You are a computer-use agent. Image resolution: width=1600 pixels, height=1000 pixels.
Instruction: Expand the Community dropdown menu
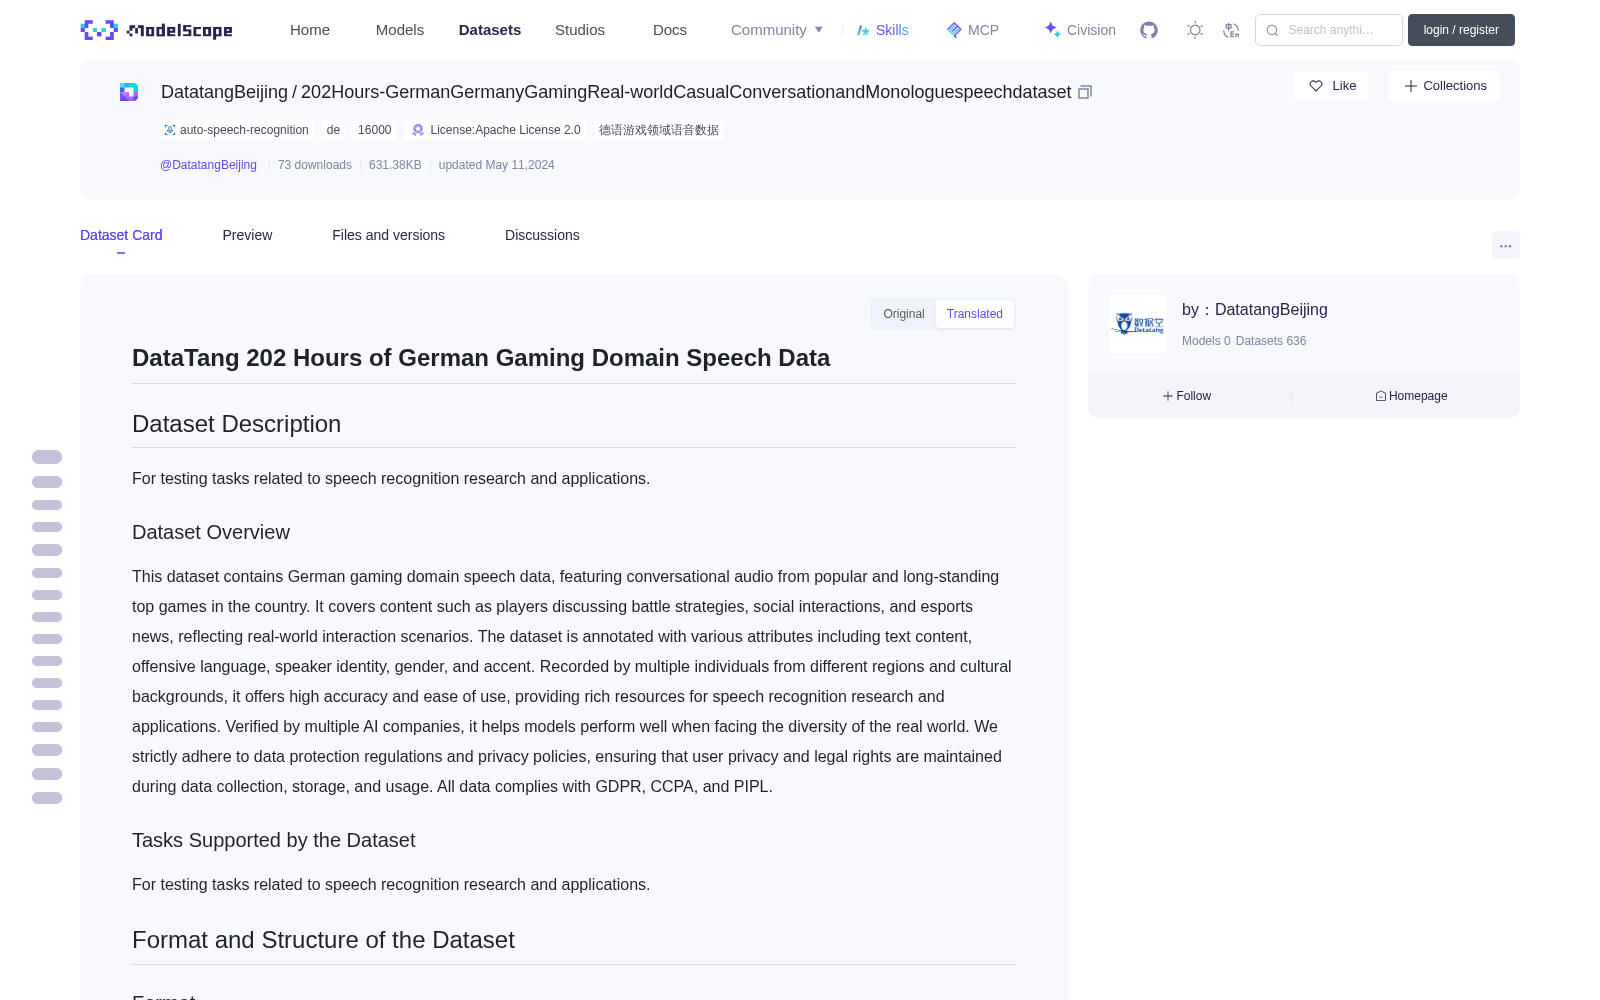pos(777,30)
